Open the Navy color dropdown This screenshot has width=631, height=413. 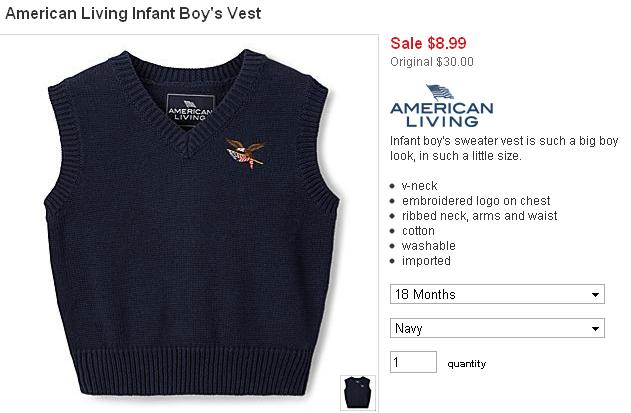497,328
